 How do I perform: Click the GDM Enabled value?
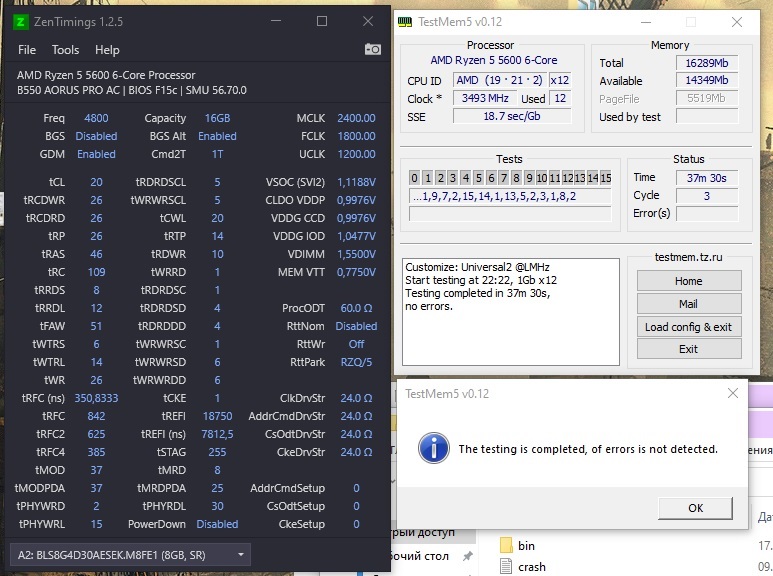click(96, 154)
